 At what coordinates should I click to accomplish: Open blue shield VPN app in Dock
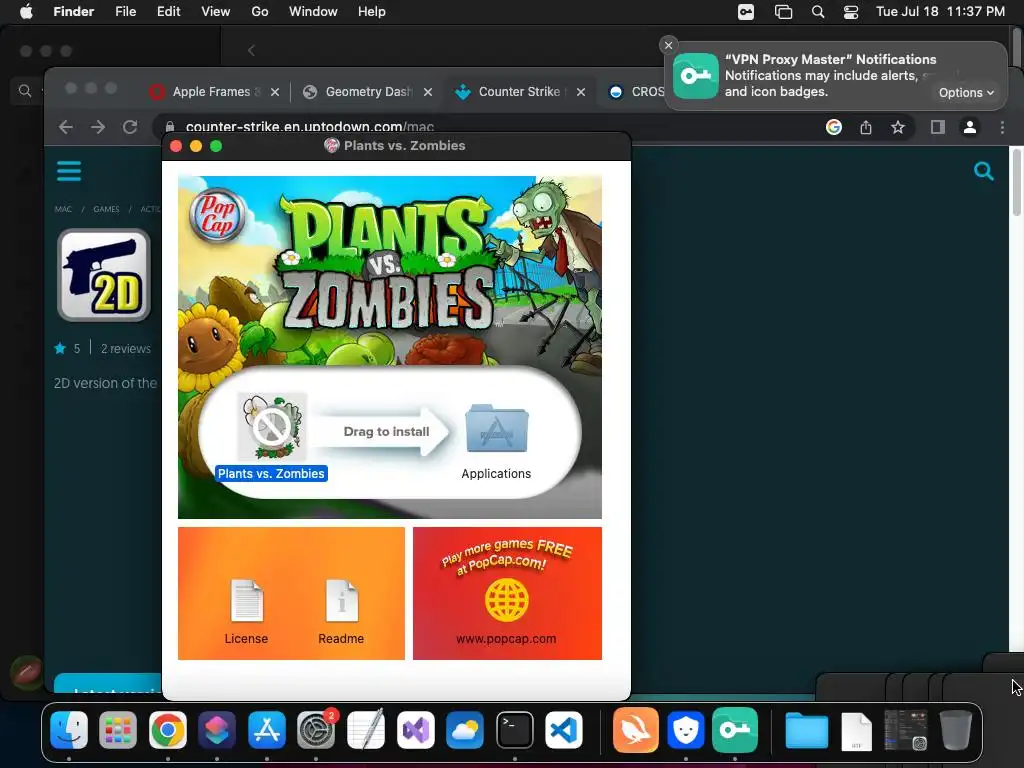click(686, 730)
